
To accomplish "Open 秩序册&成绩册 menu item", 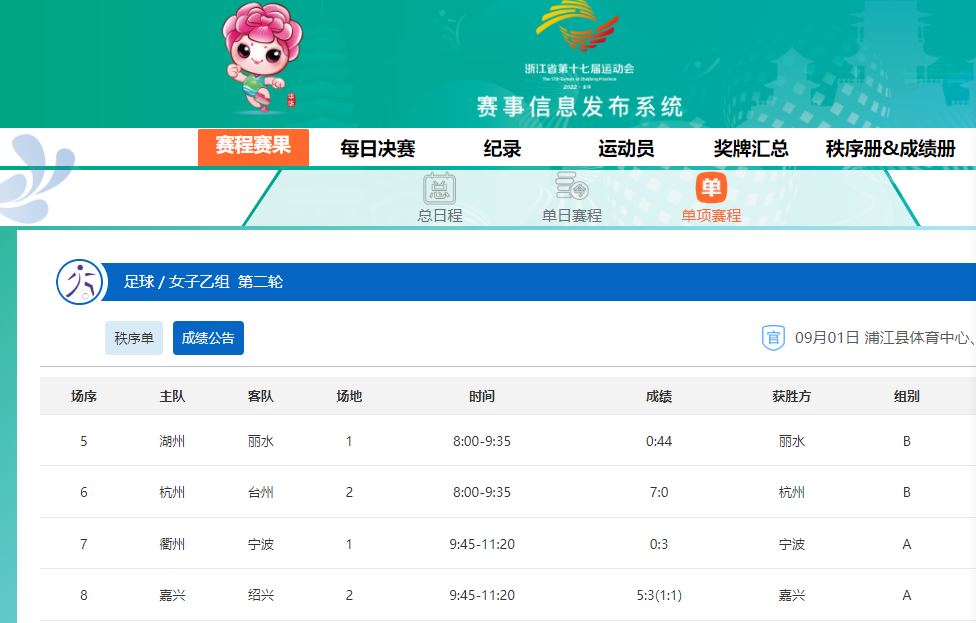I will point(890,149).
